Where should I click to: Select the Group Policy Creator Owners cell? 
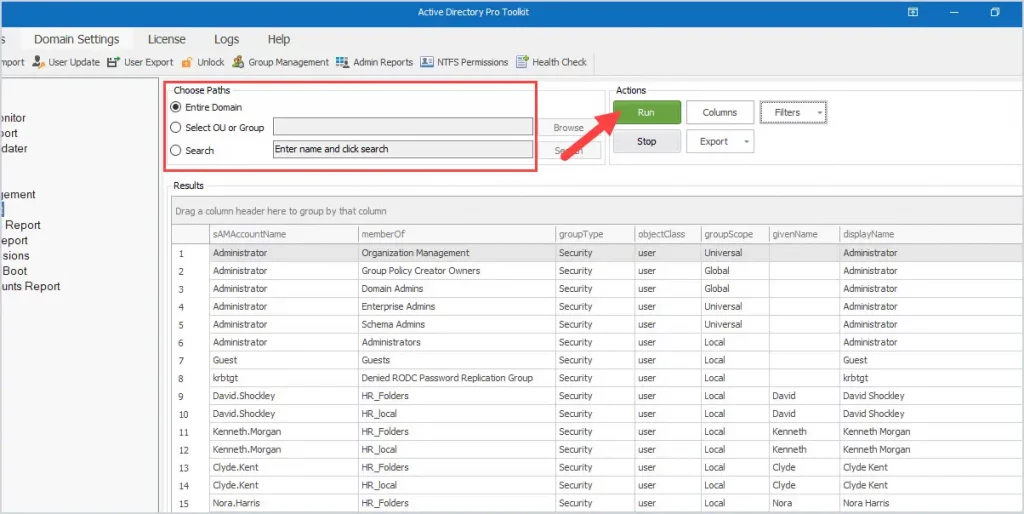(456, 270)
